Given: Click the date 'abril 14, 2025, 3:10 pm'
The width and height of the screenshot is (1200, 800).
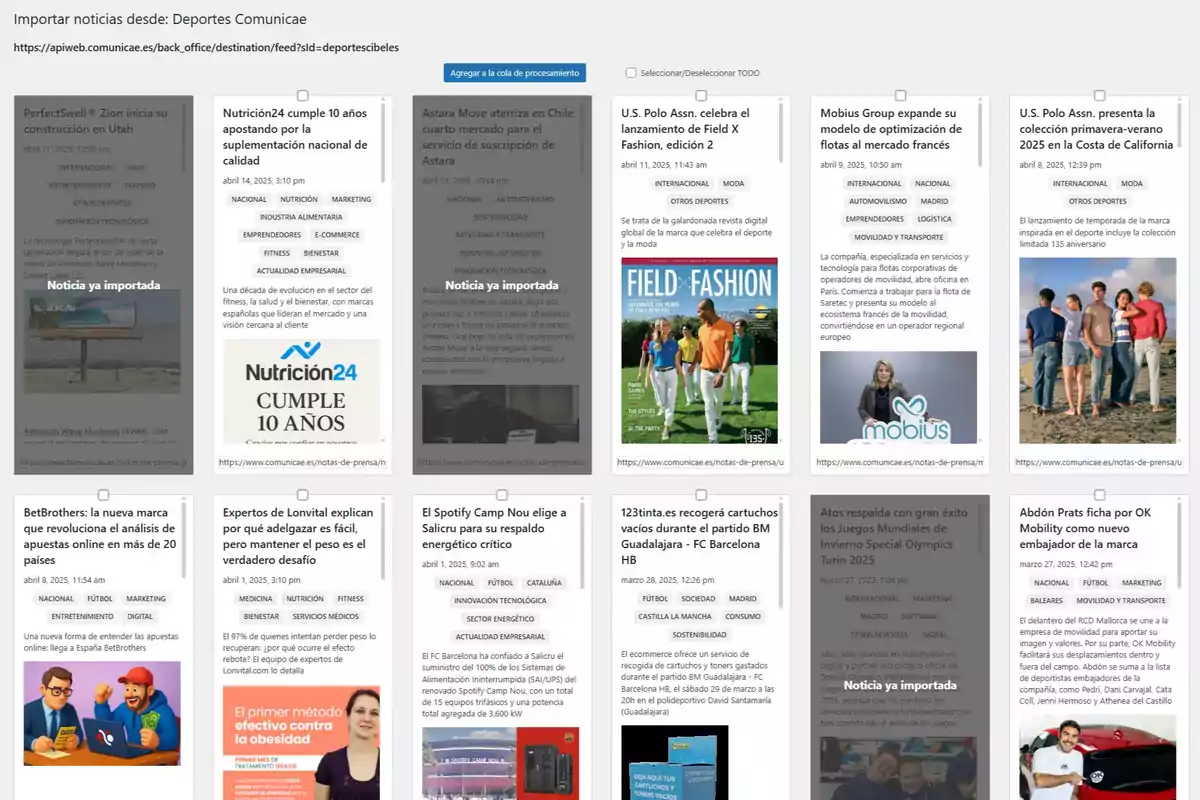Looking at the screenshot, I should pos(264,181).
